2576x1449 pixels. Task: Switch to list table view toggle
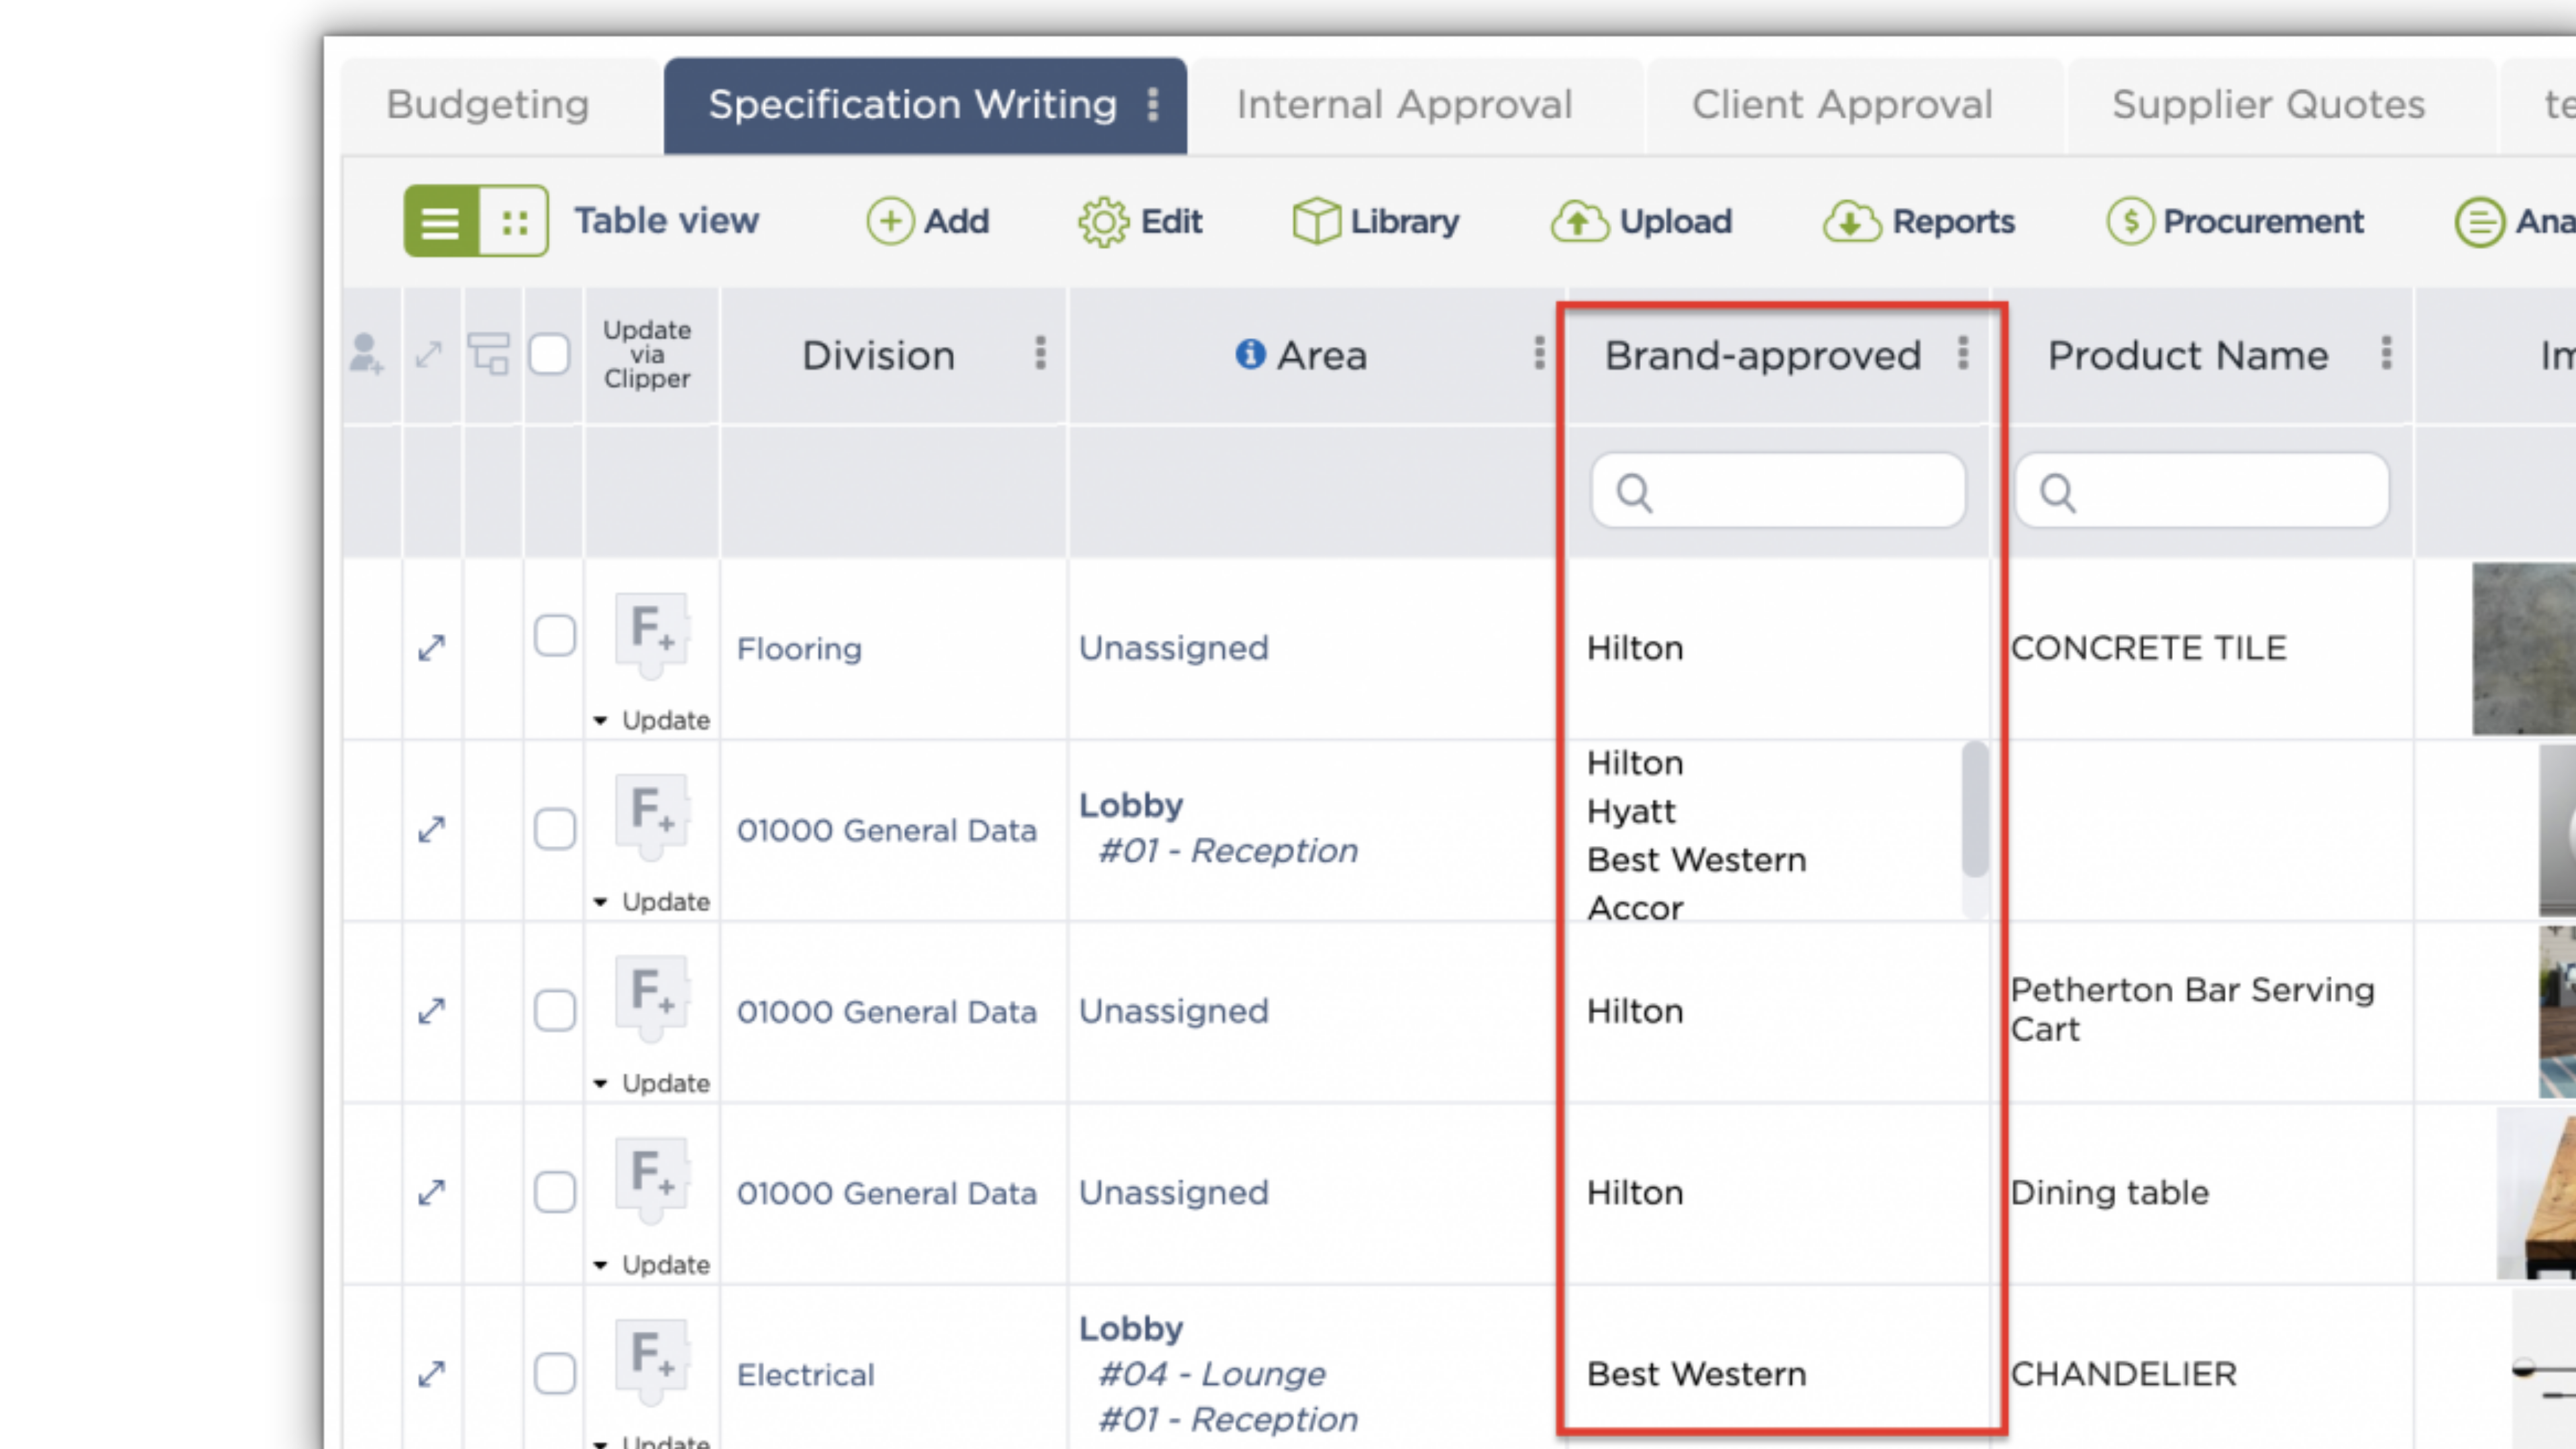pos(441,221)
